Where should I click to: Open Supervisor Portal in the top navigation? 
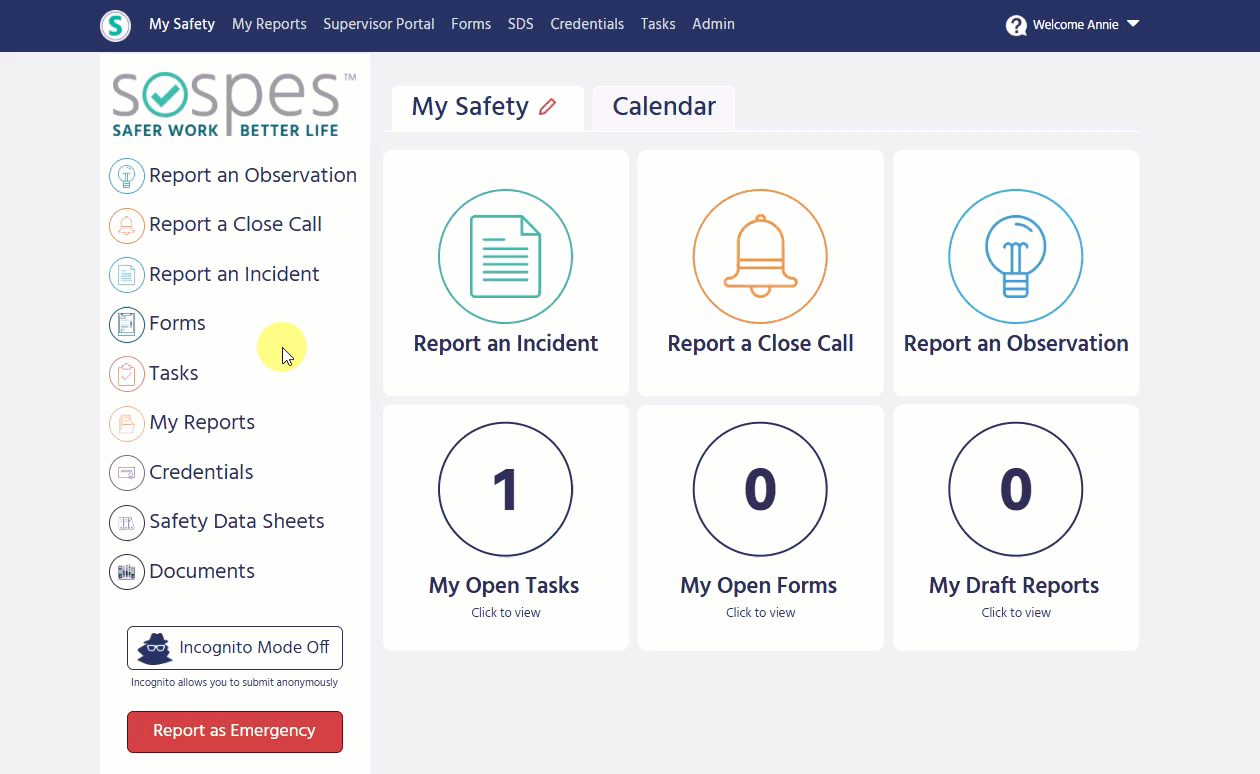pos(378,24)
